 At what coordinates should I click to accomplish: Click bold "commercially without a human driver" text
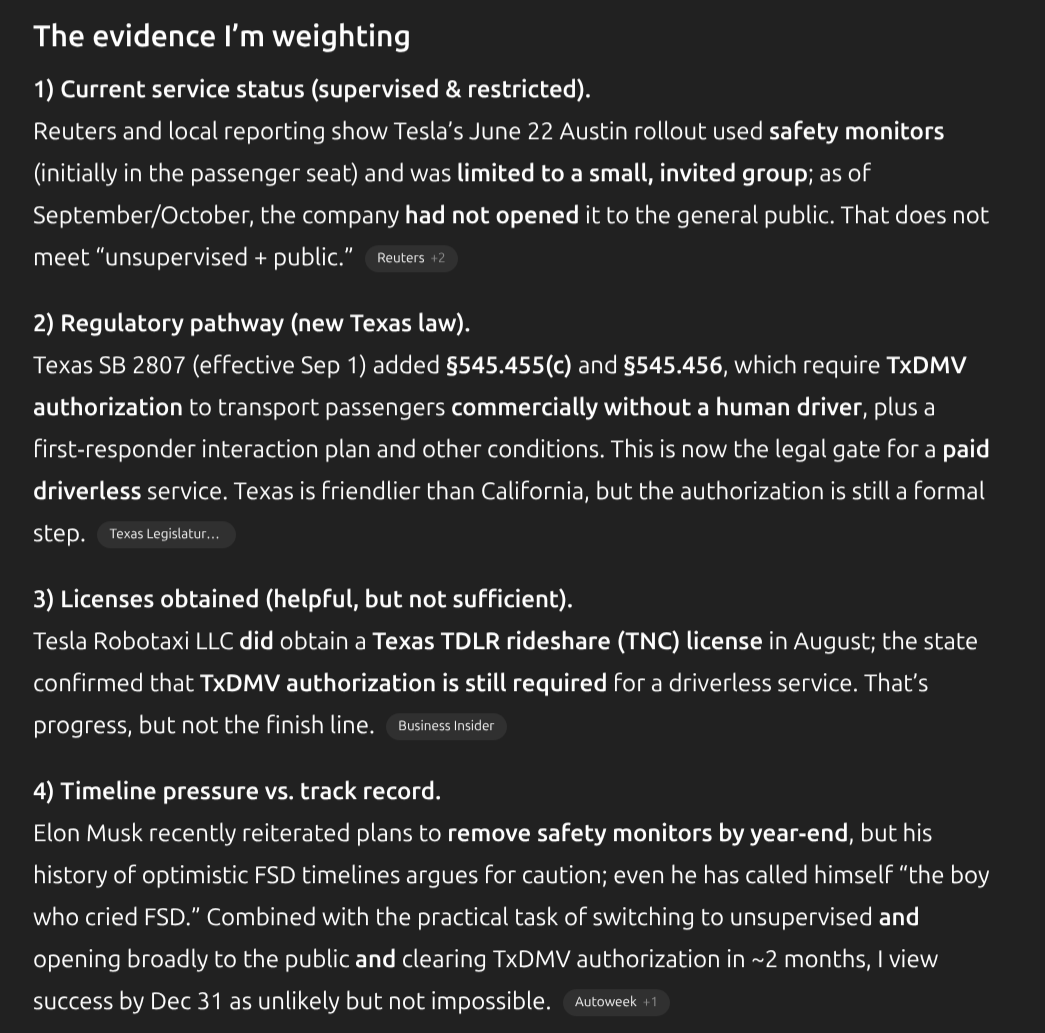click(x=656, y=407)
